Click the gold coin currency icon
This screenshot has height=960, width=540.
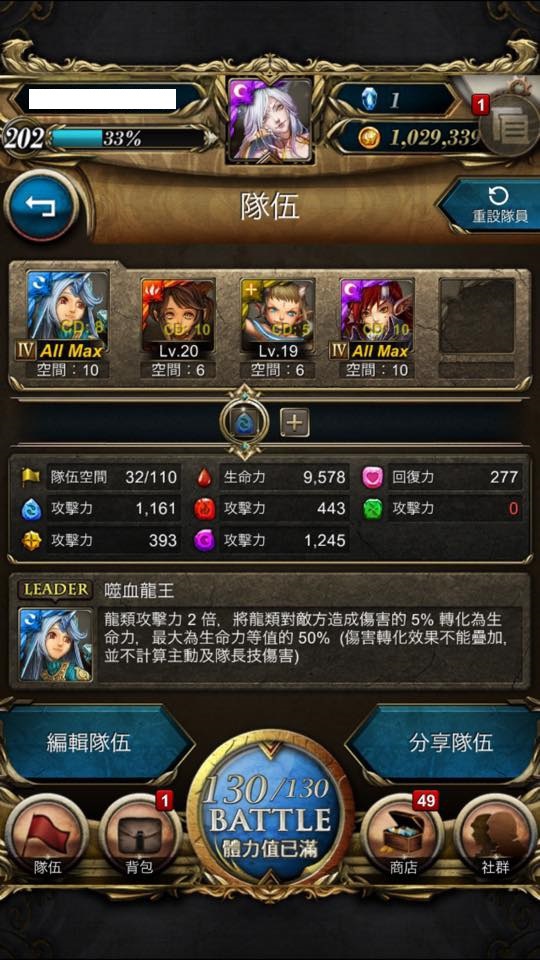369,137
